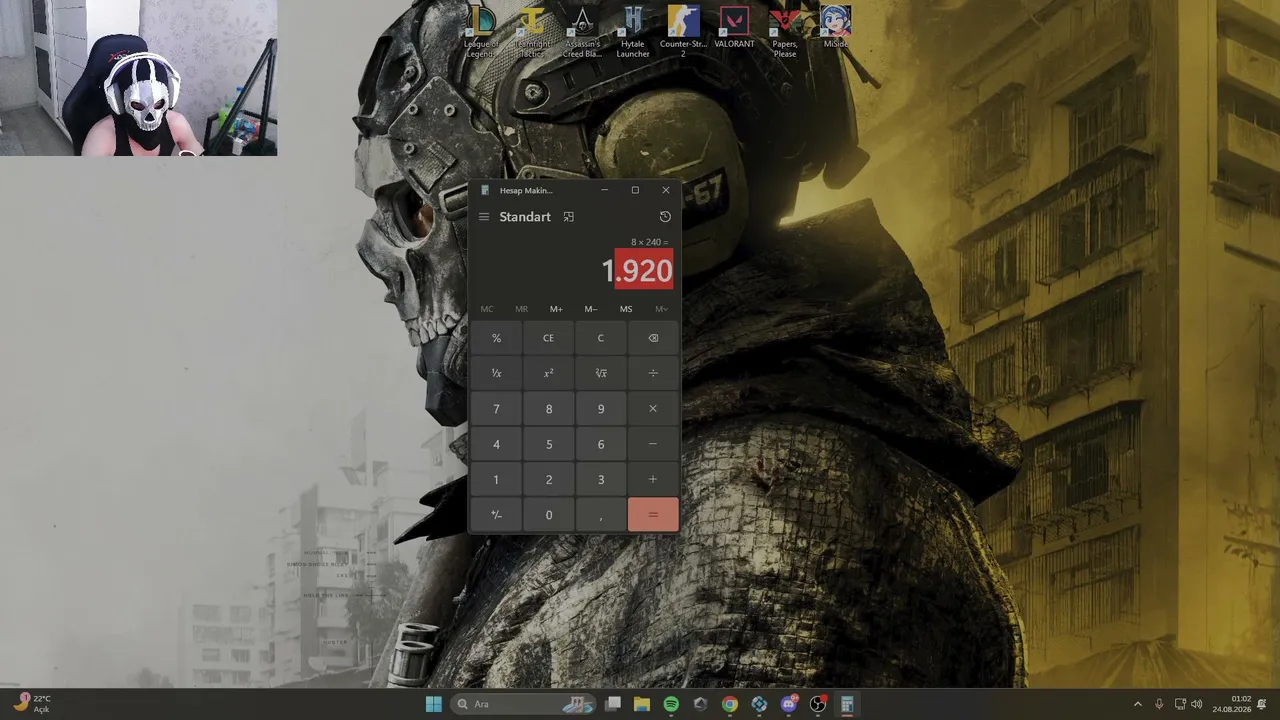
Task: Click the CE clear entry button
Action: [x=549, y=338]
